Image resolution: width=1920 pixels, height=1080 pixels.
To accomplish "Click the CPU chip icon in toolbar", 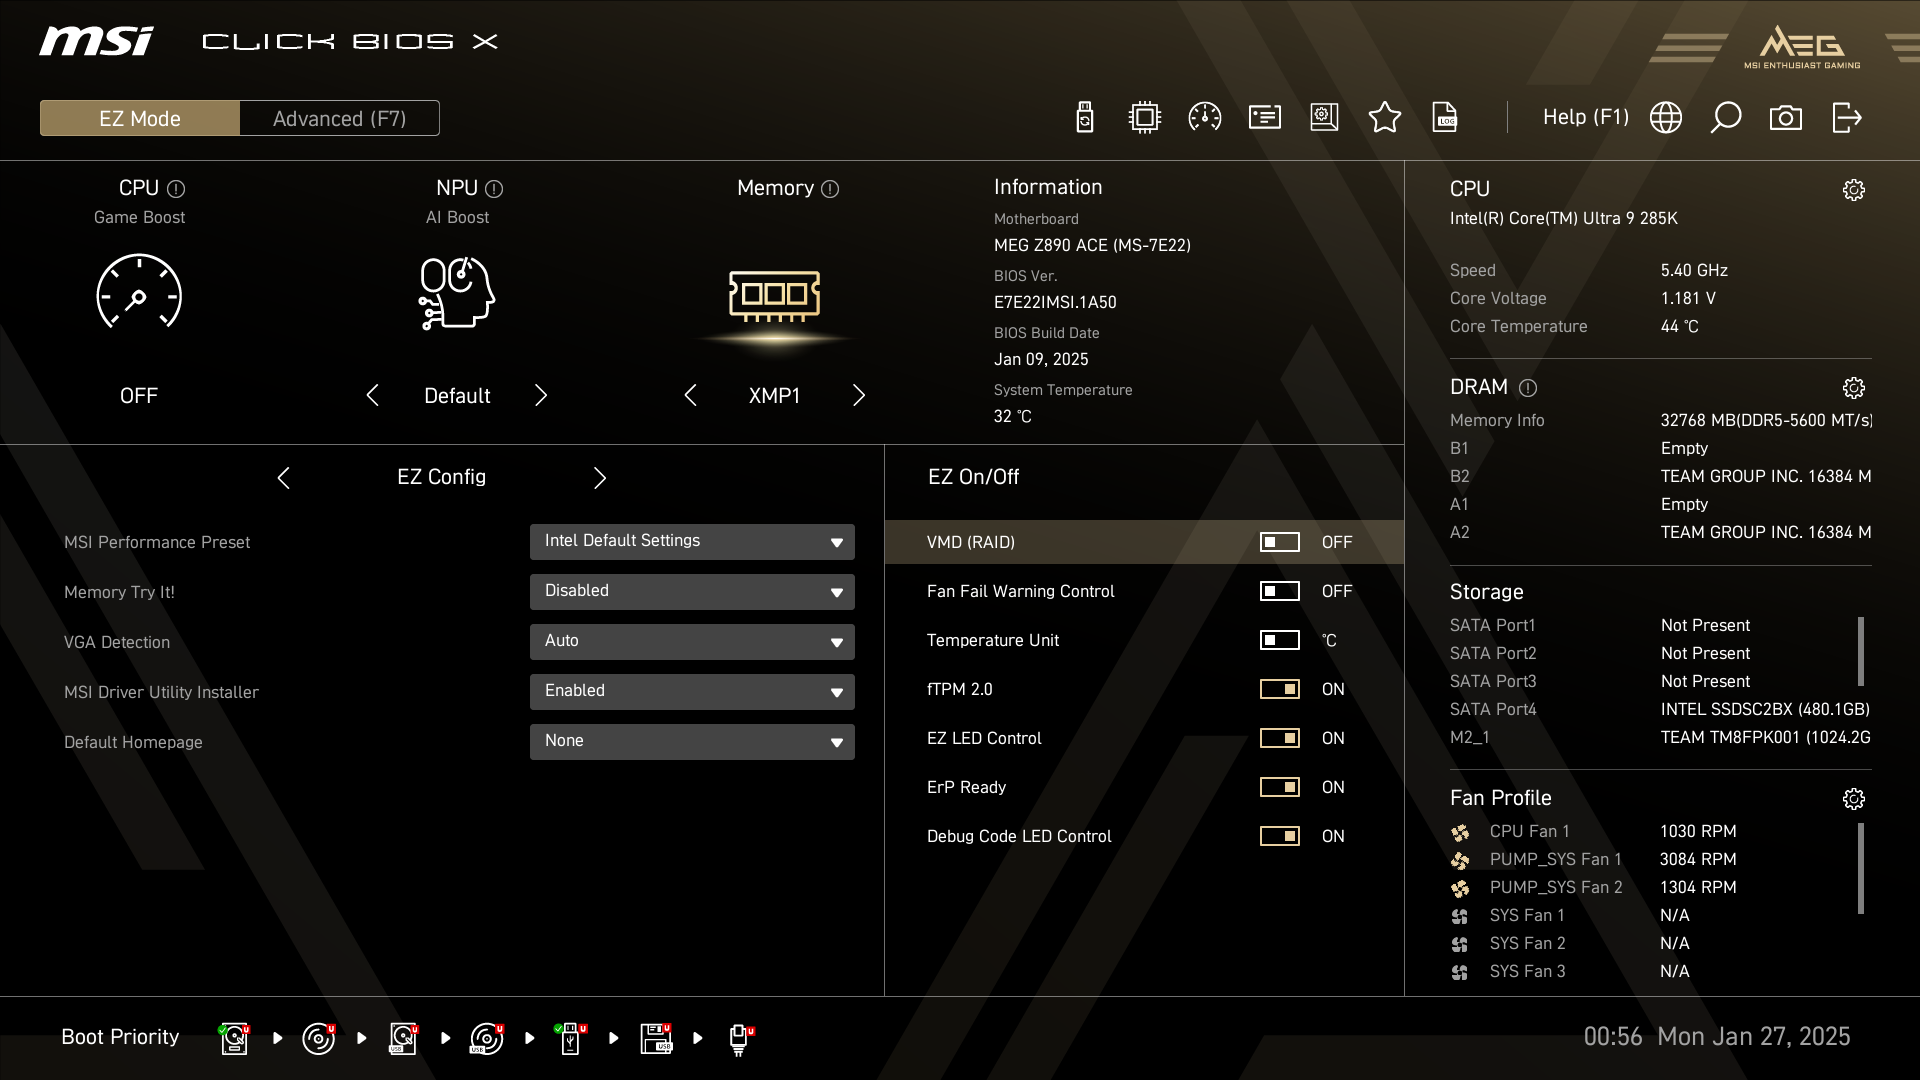I will point(1144,118).
